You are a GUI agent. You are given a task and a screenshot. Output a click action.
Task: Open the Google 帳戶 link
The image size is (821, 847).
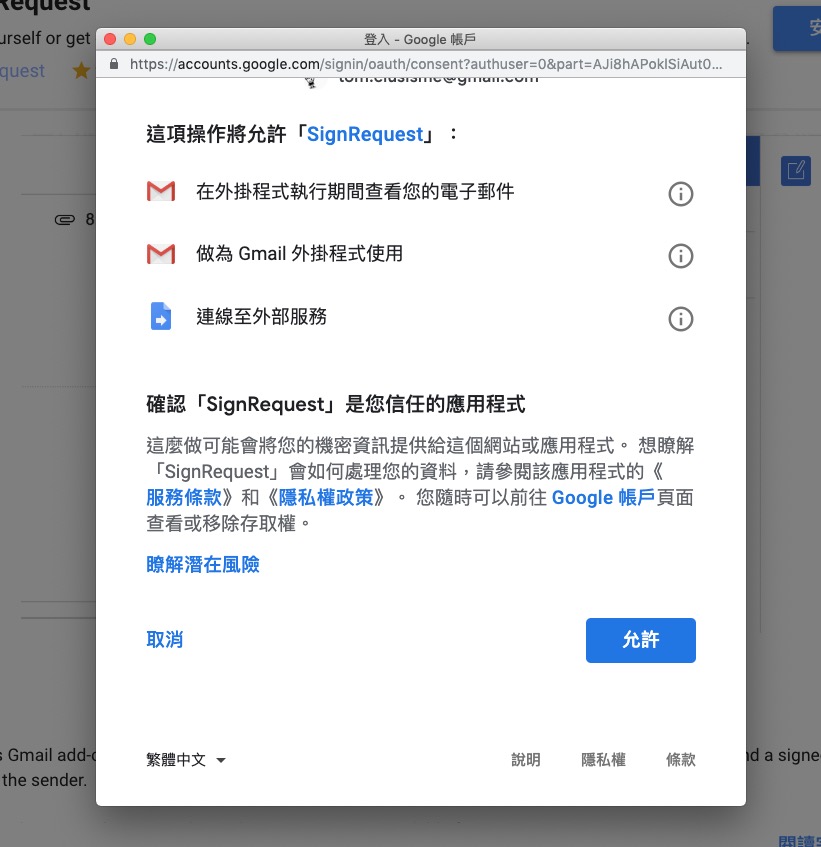click(x=603, y=498)
